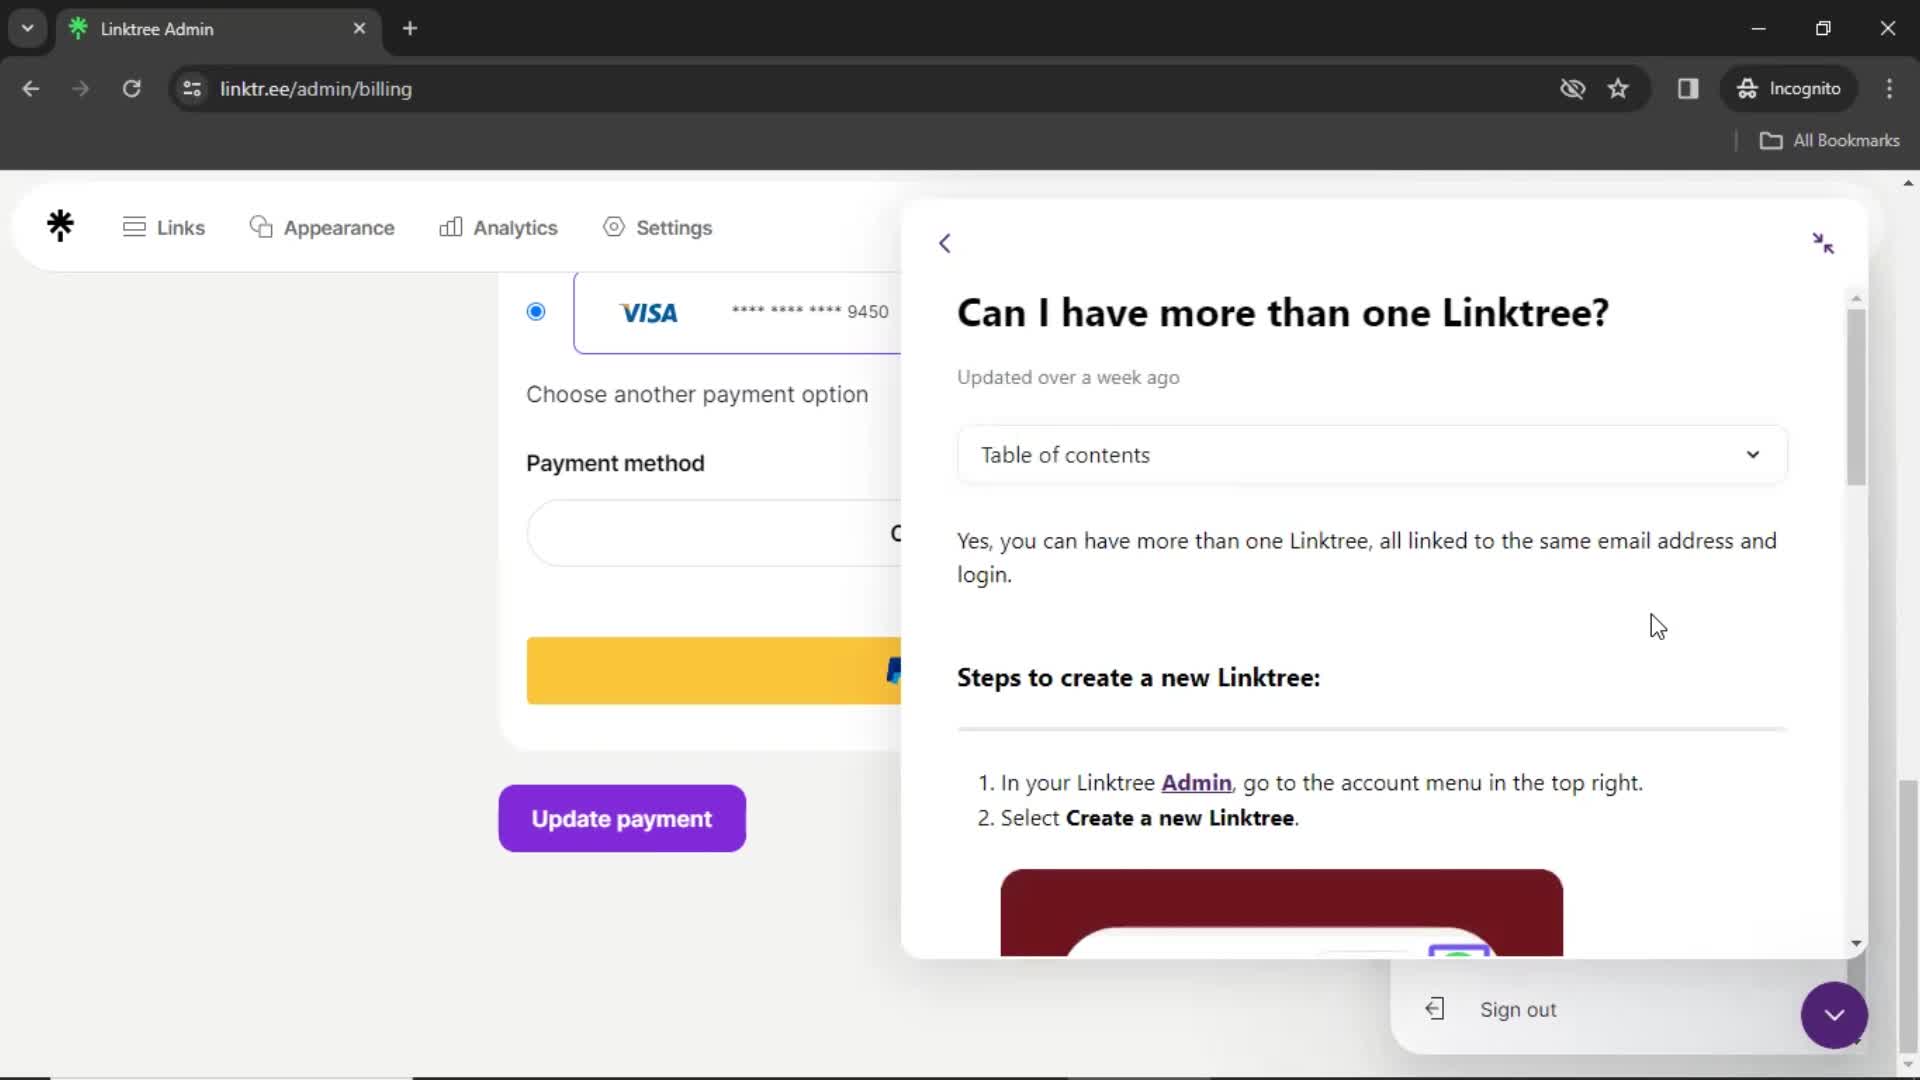Click the help panel scroll-down arrow
1920x1080 pixels.
(1856, 943)
